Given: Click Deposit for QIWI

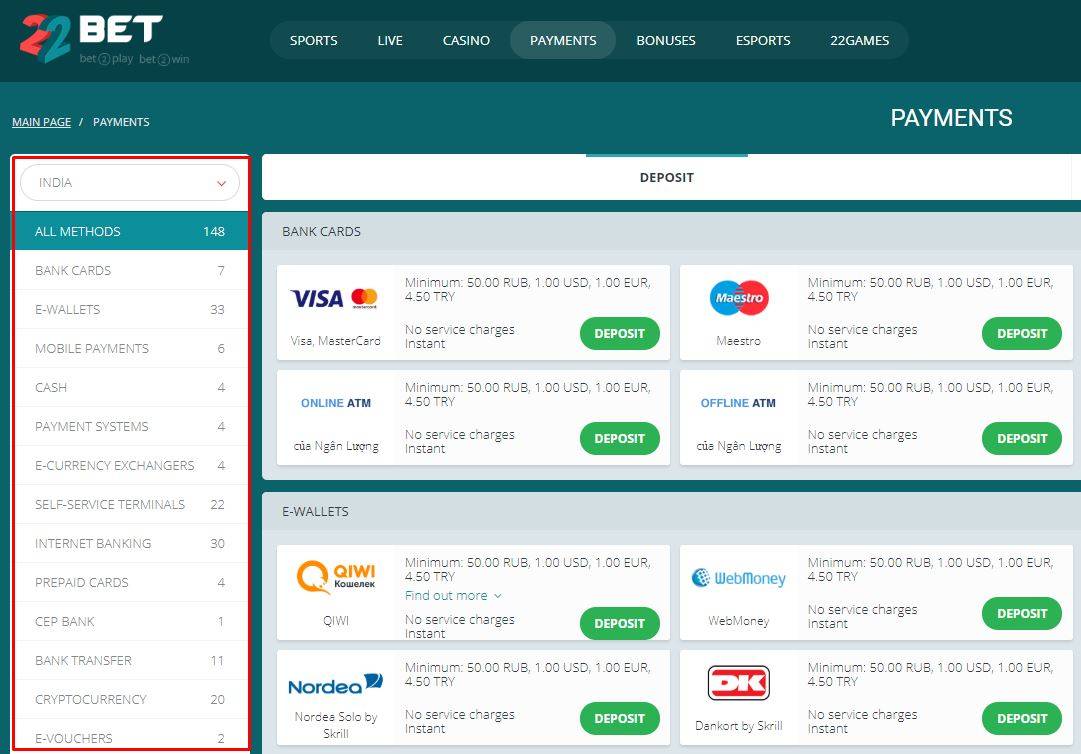Looking at the screenshot, I should 620,623.
